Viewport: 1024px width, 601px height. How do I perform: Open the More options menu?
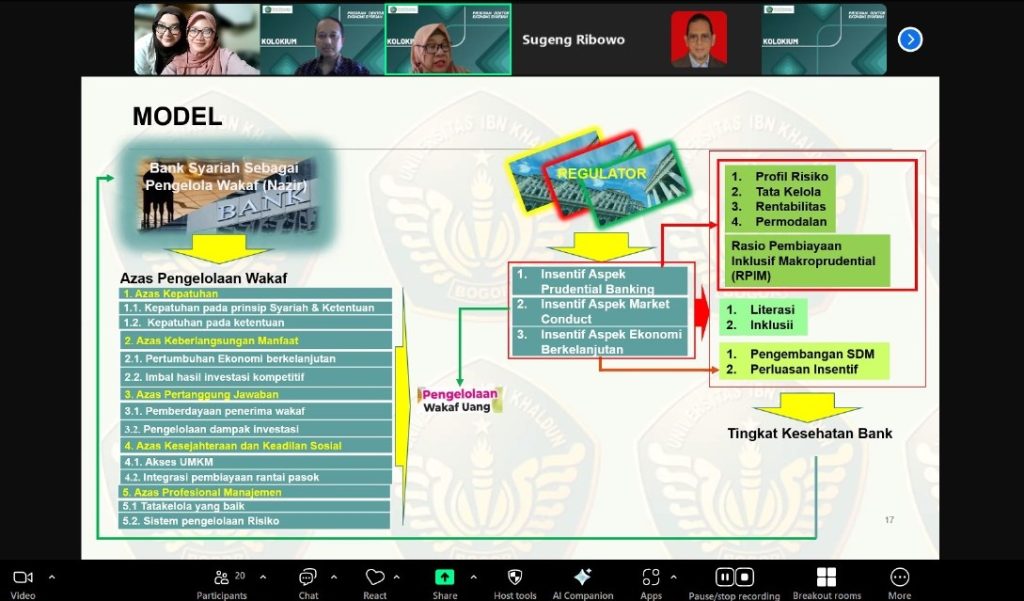click(x=899, y=578)
